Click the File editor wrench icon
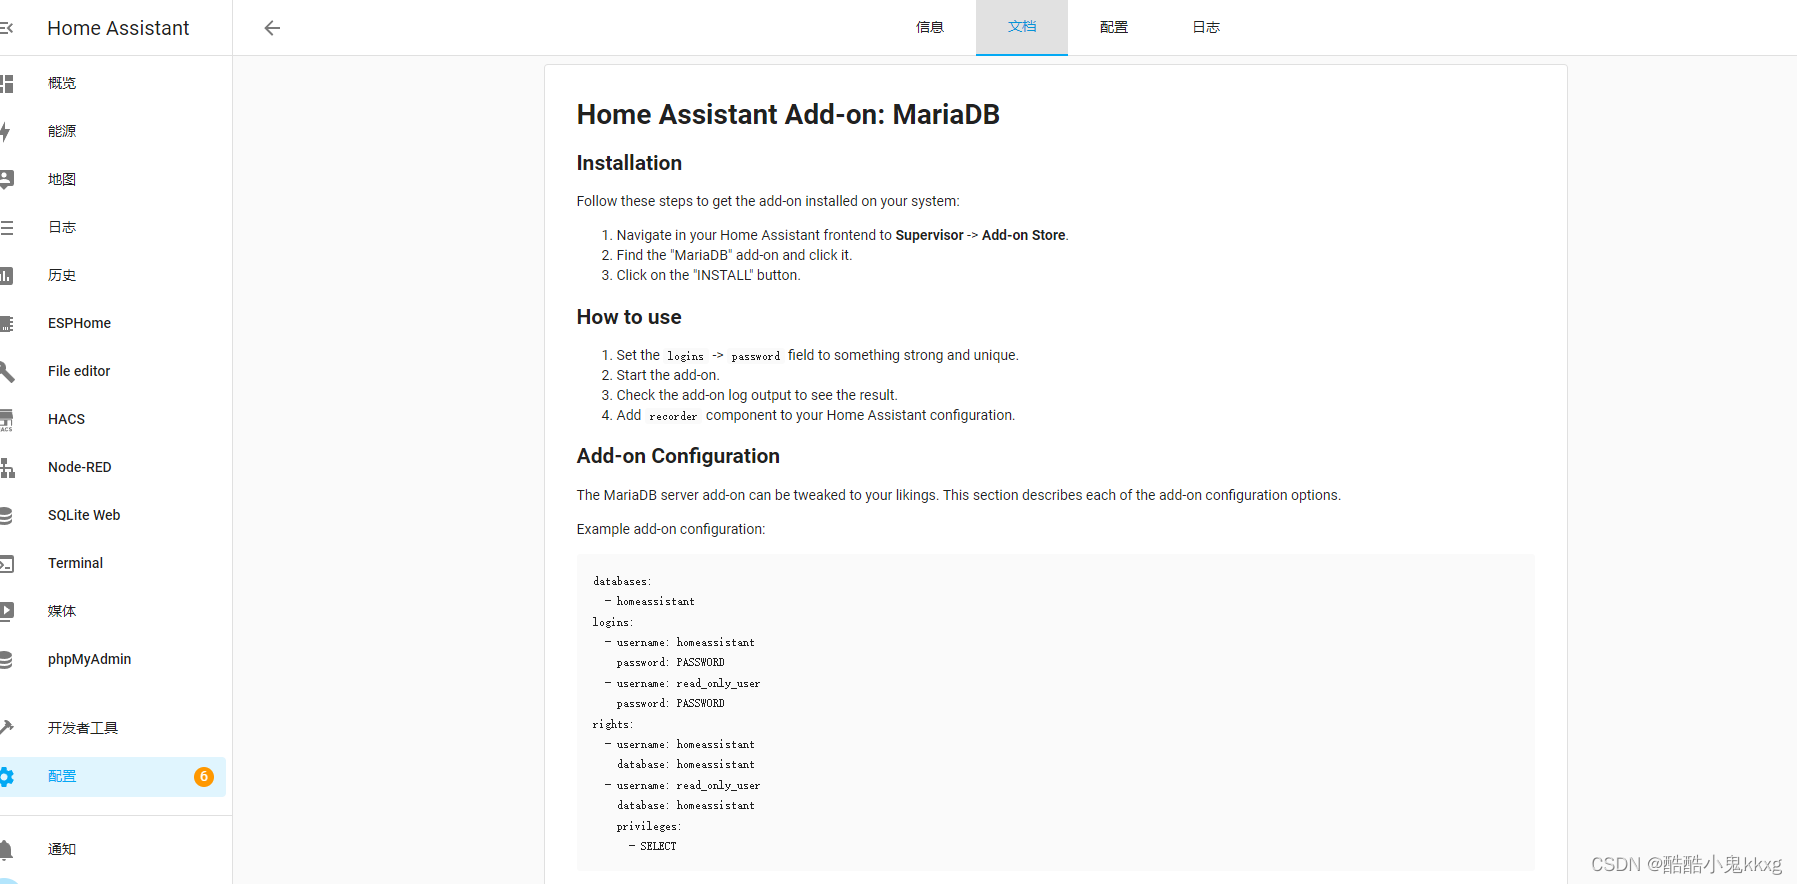 (x=6, y=371)
